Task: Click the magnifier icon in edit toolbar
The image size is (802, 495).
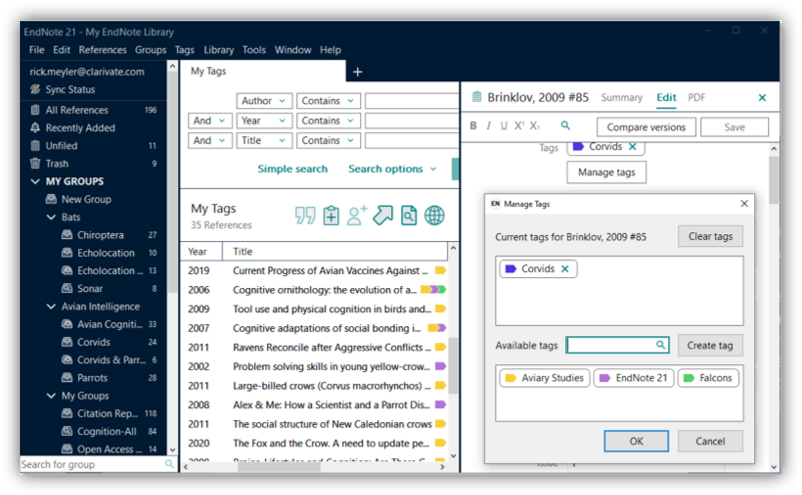Action: click(x=565, y=125)
